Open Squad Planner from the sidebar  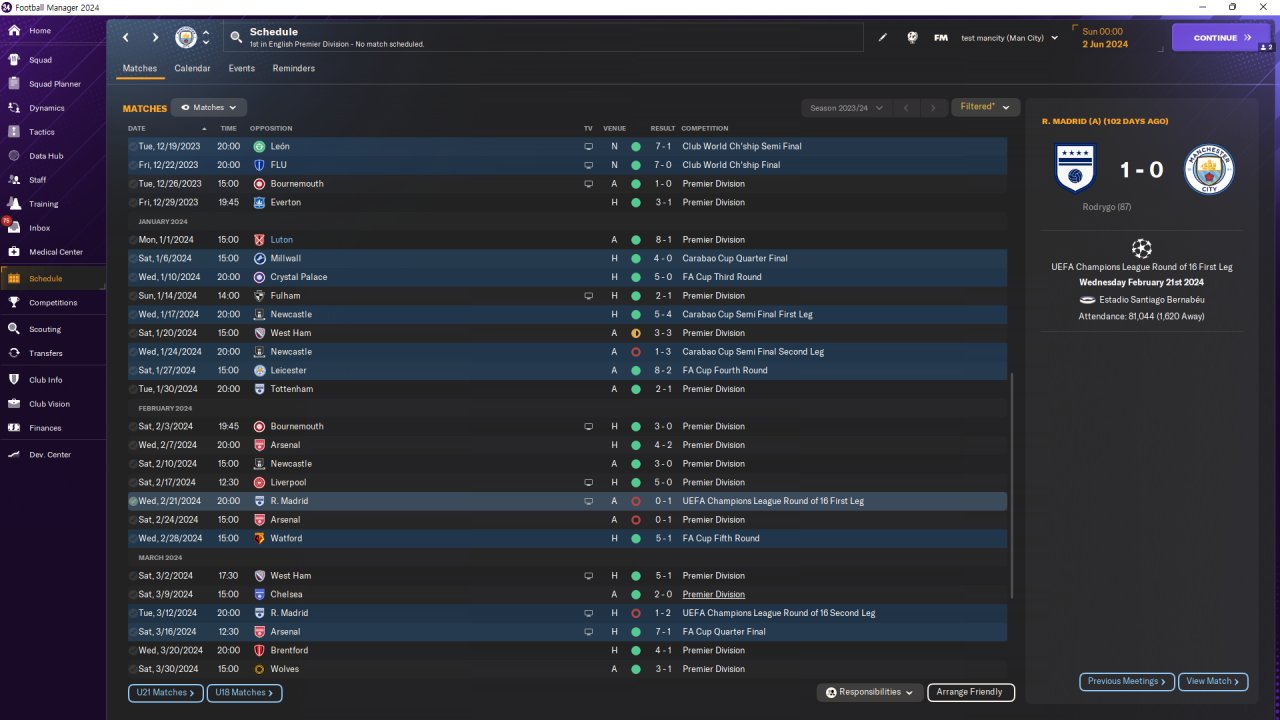click(x=55, y=84)
